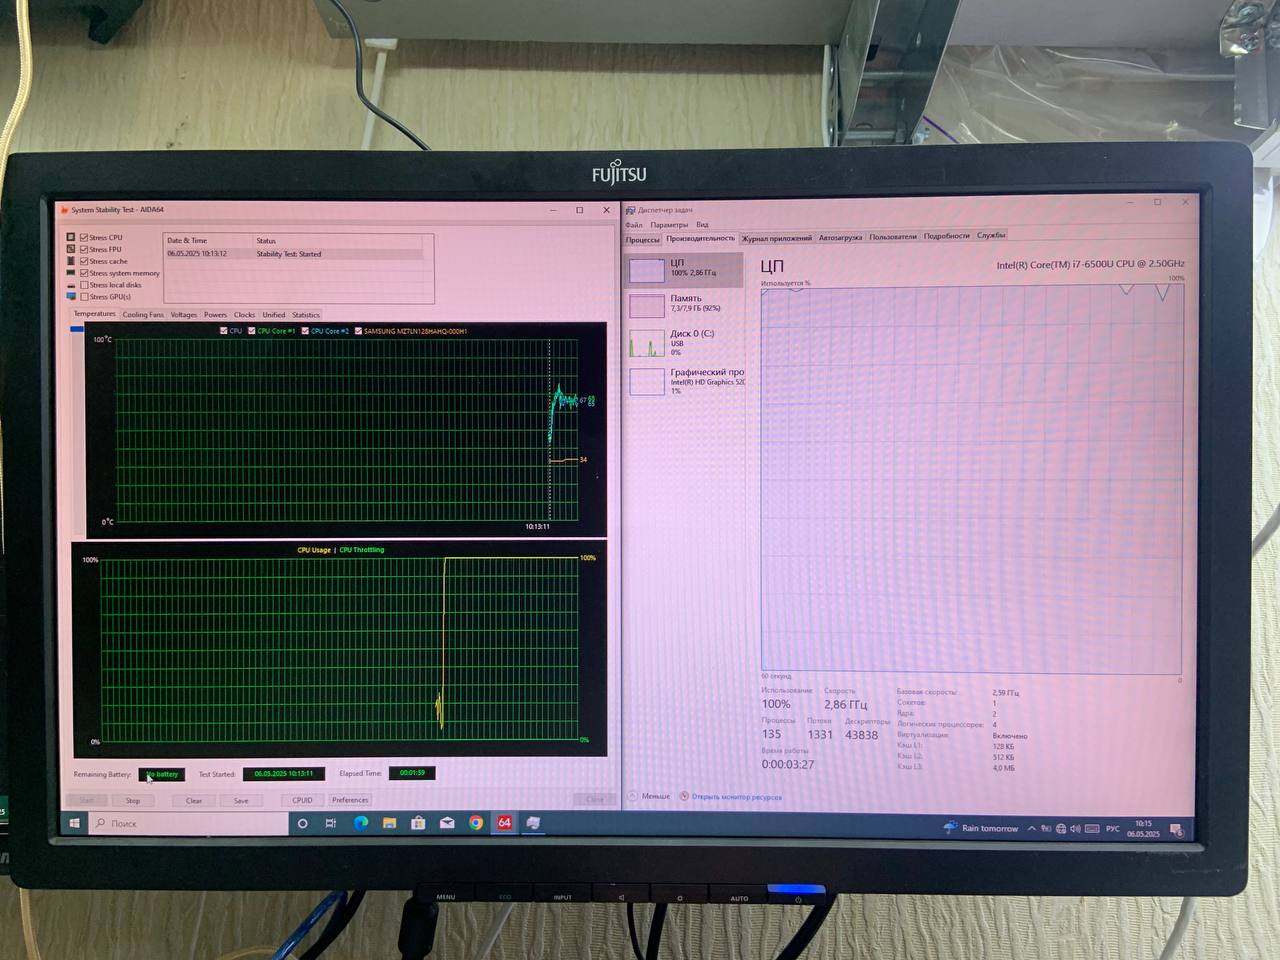Uncheck the Stress FPU checkbox

point(84,249)
